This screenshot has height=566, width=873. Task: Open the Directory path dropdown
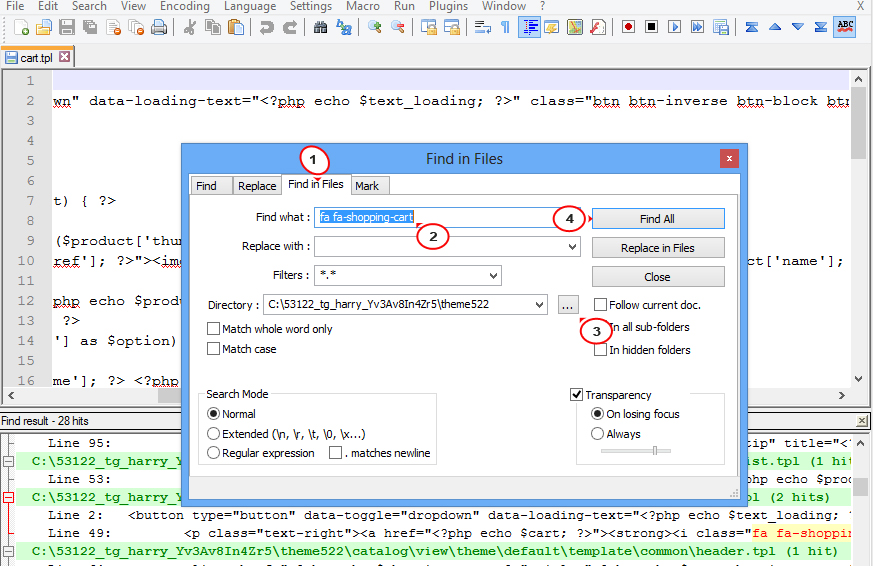tap(540, 304)
